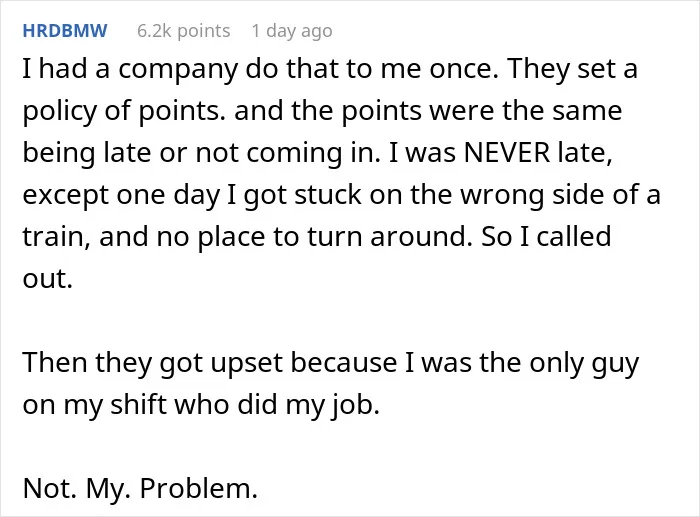Click the line starting 'except one day I'

(342, 195)
